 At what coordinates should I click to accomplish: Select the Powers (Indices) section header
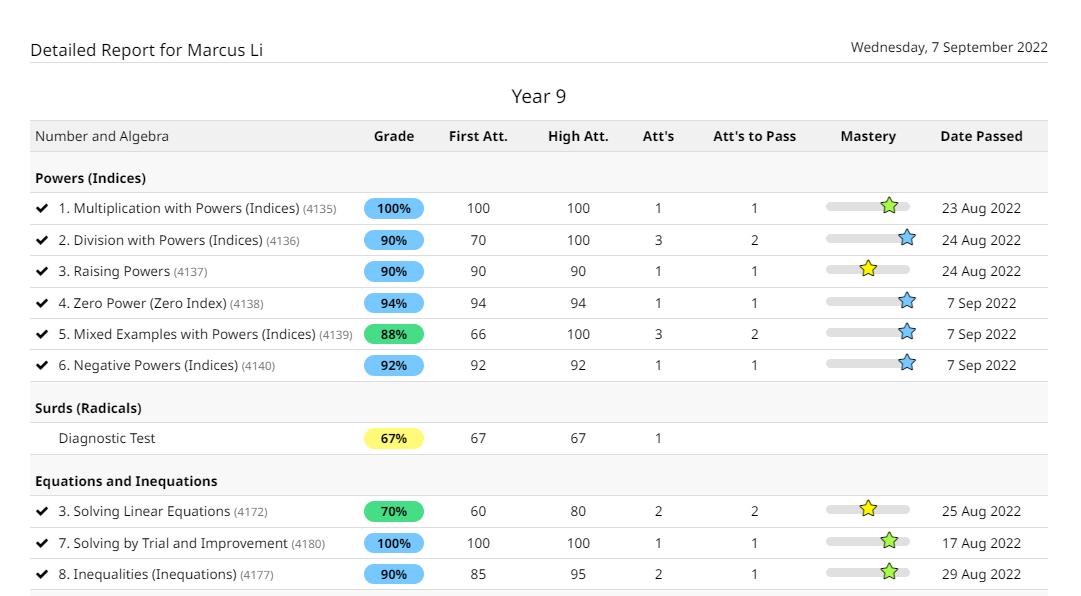click(90, 178)
